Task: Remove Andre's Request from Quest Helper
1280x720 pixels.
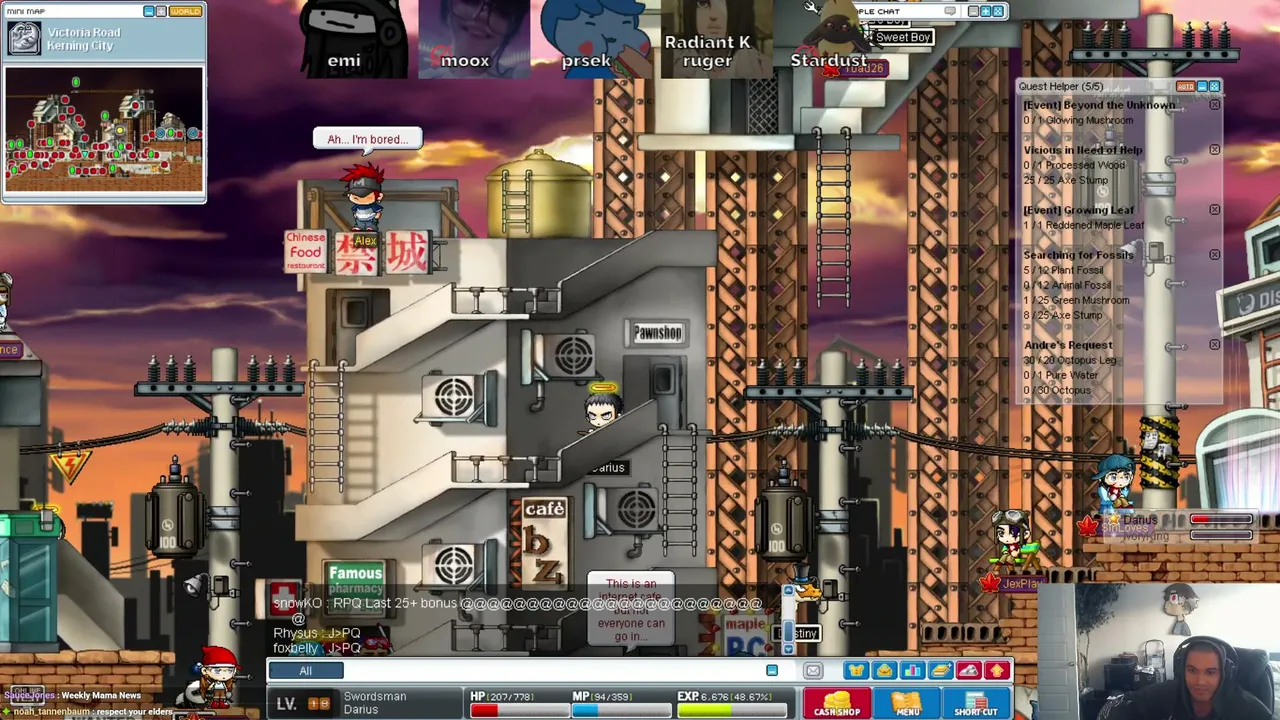Action: 1215,345
